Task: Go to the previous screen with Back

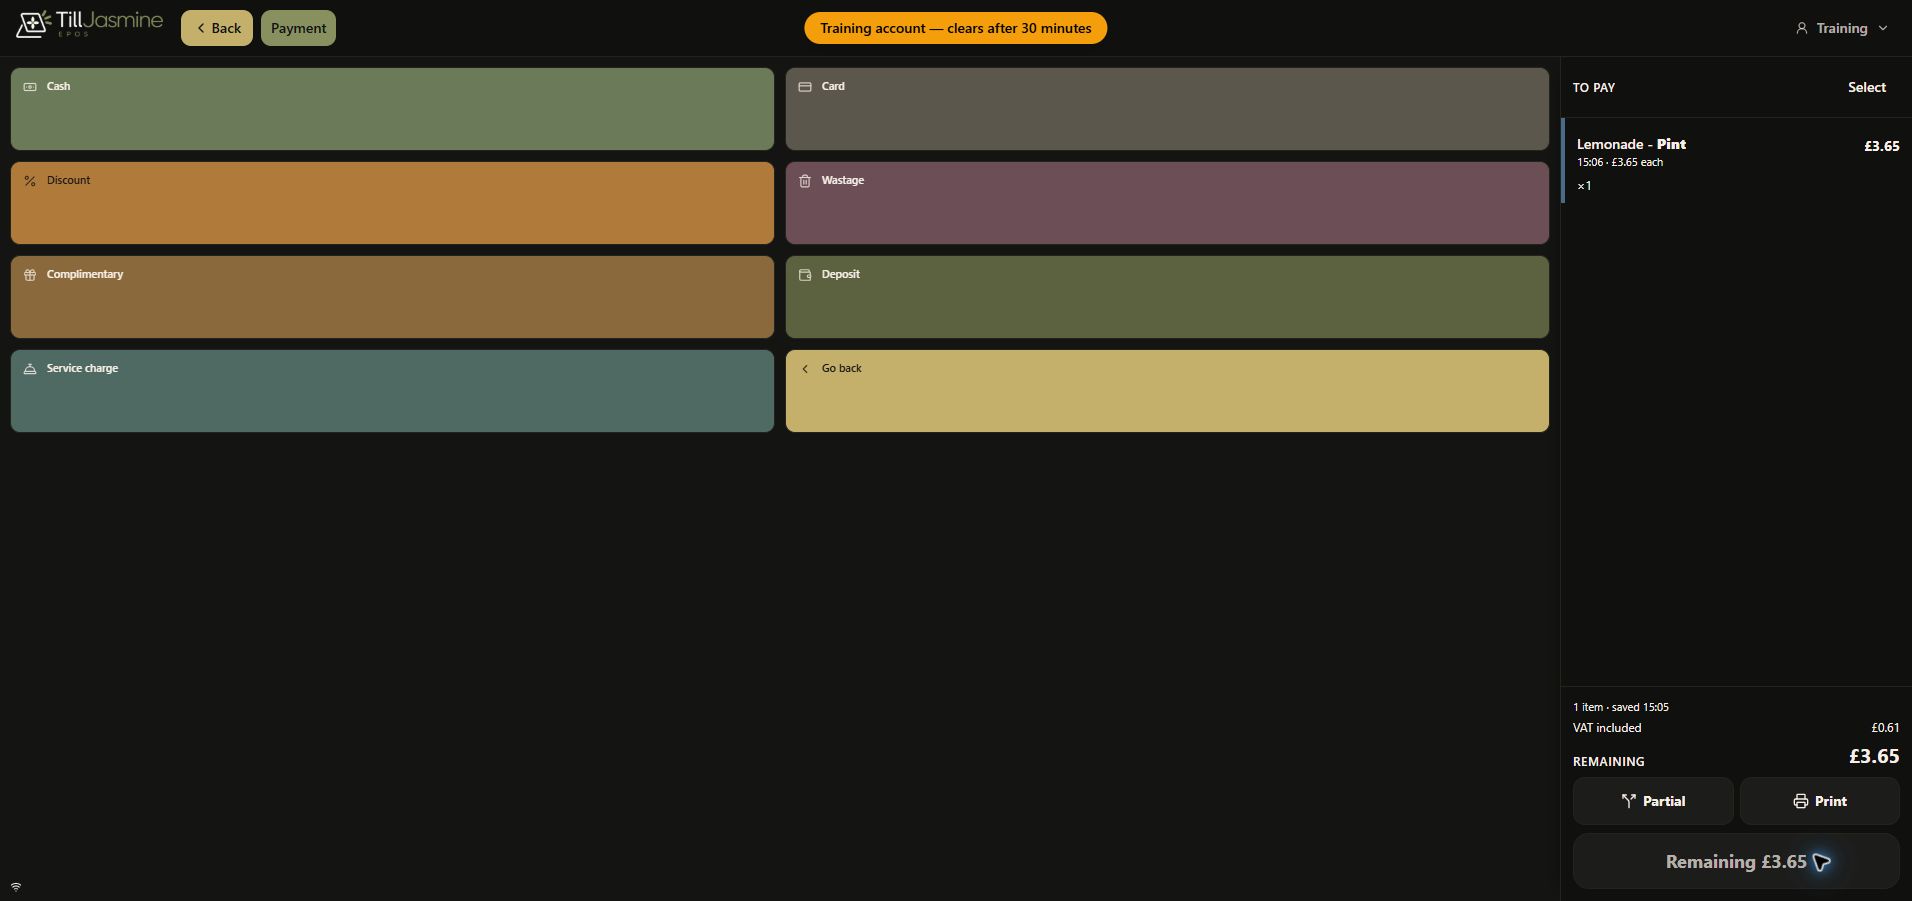Action: coord(217,28)
